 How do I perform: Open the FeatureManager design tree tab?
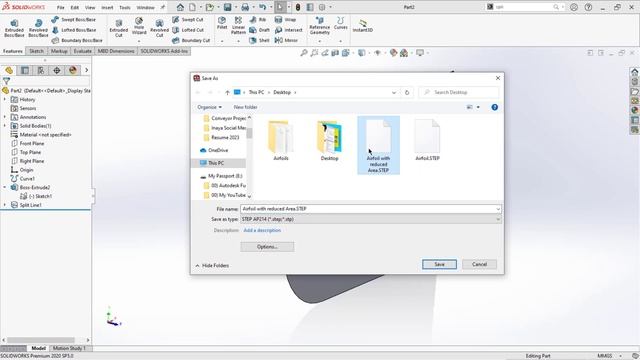[x=9, y=70]
